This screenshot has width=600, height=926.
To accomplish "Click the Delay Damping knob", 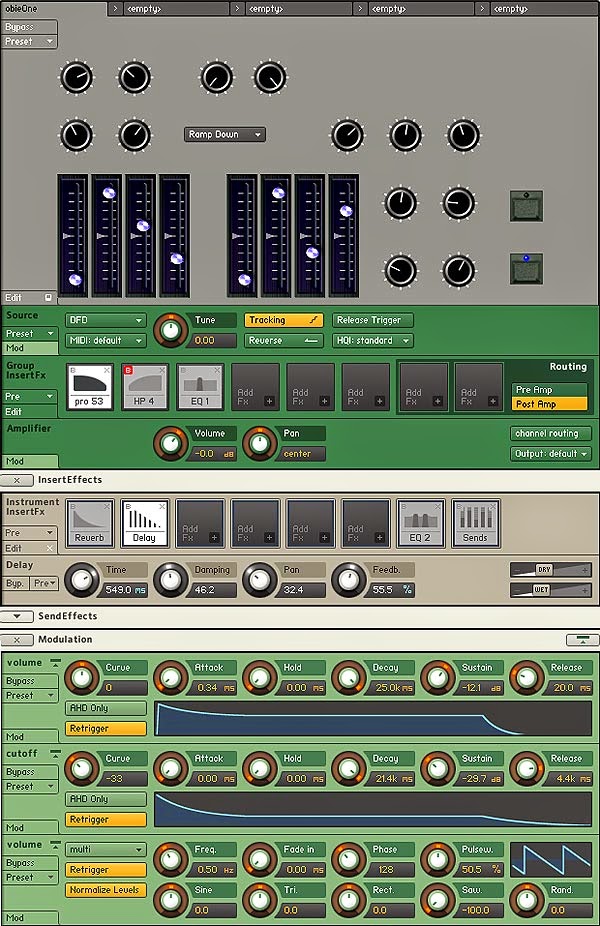I will 171,580.
